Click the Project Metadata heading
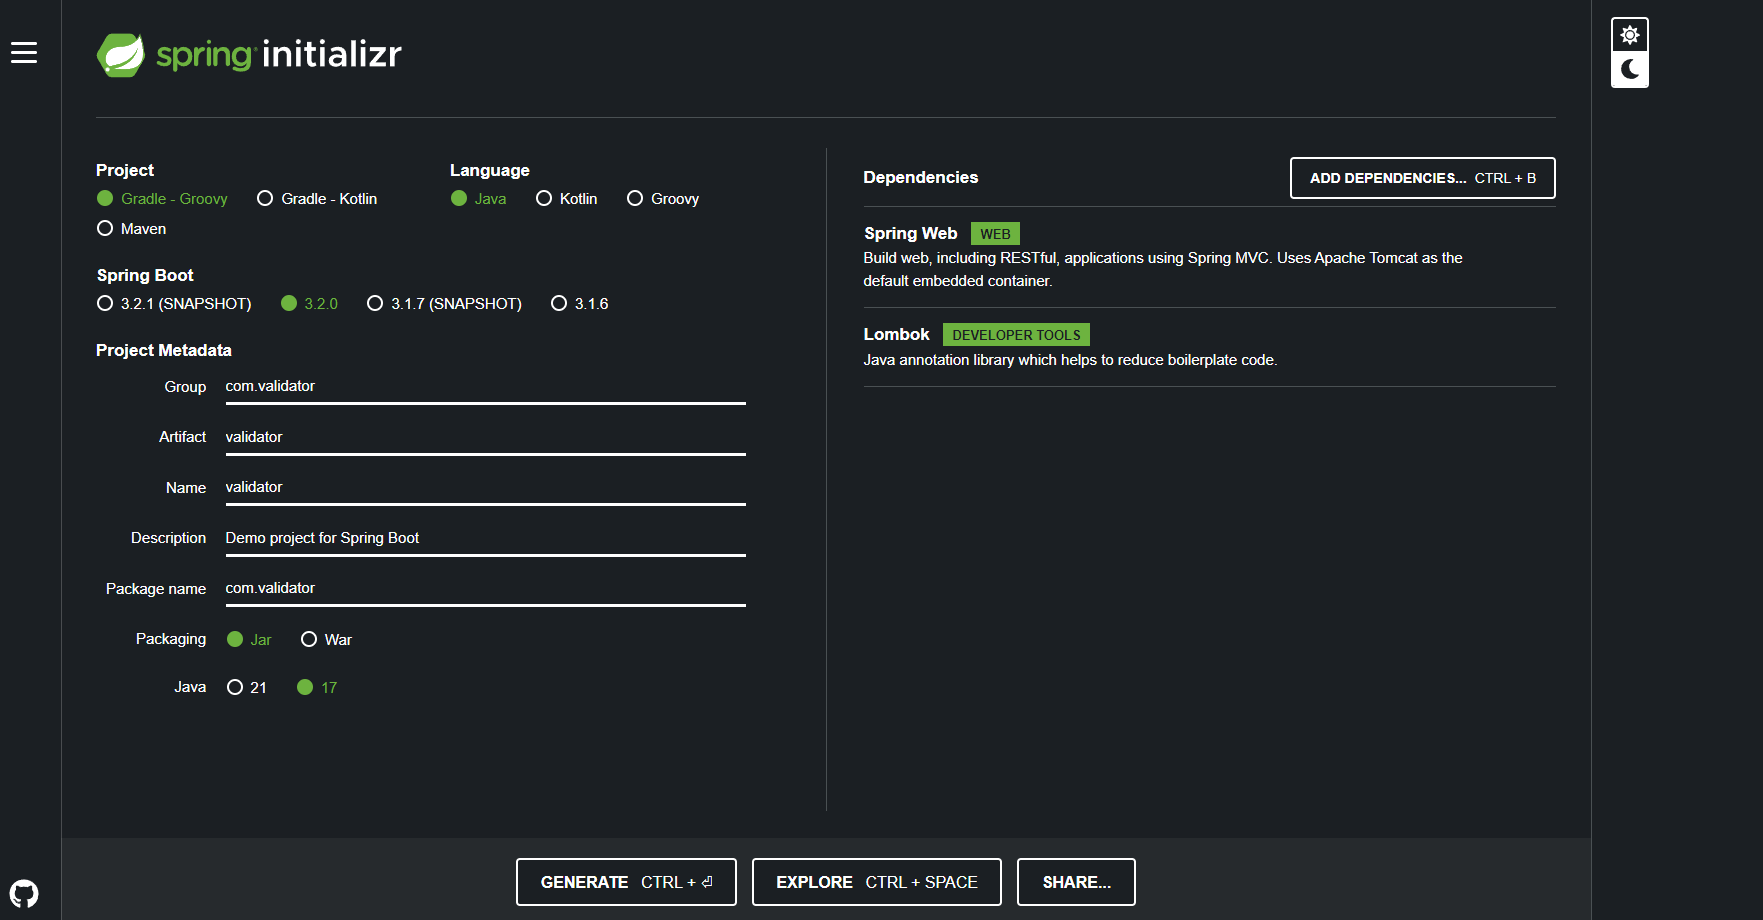Image resolution: width=1763 pixels, height=920 pixels. pyautogui.click(x=164, y=351)
